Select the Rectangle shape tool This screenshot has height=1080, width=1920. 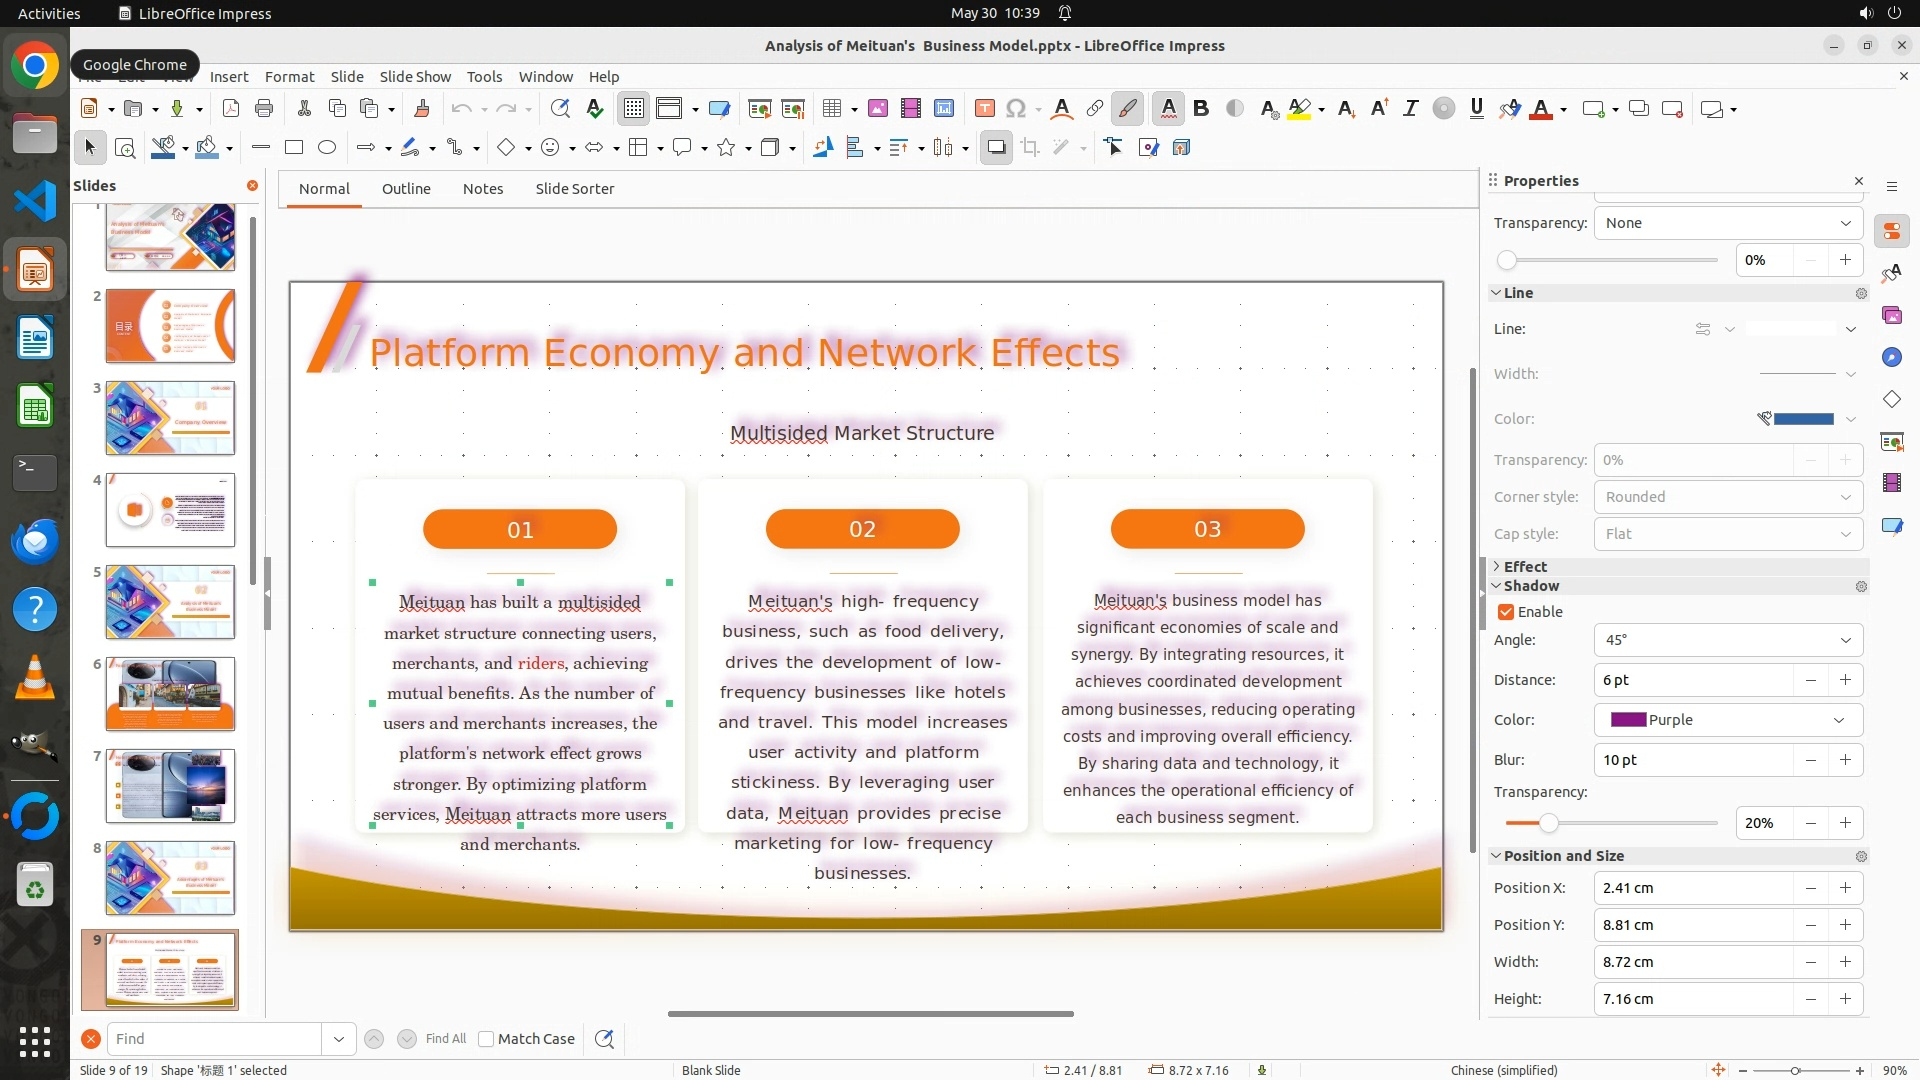pyautogui.click(x=294, y=148)
